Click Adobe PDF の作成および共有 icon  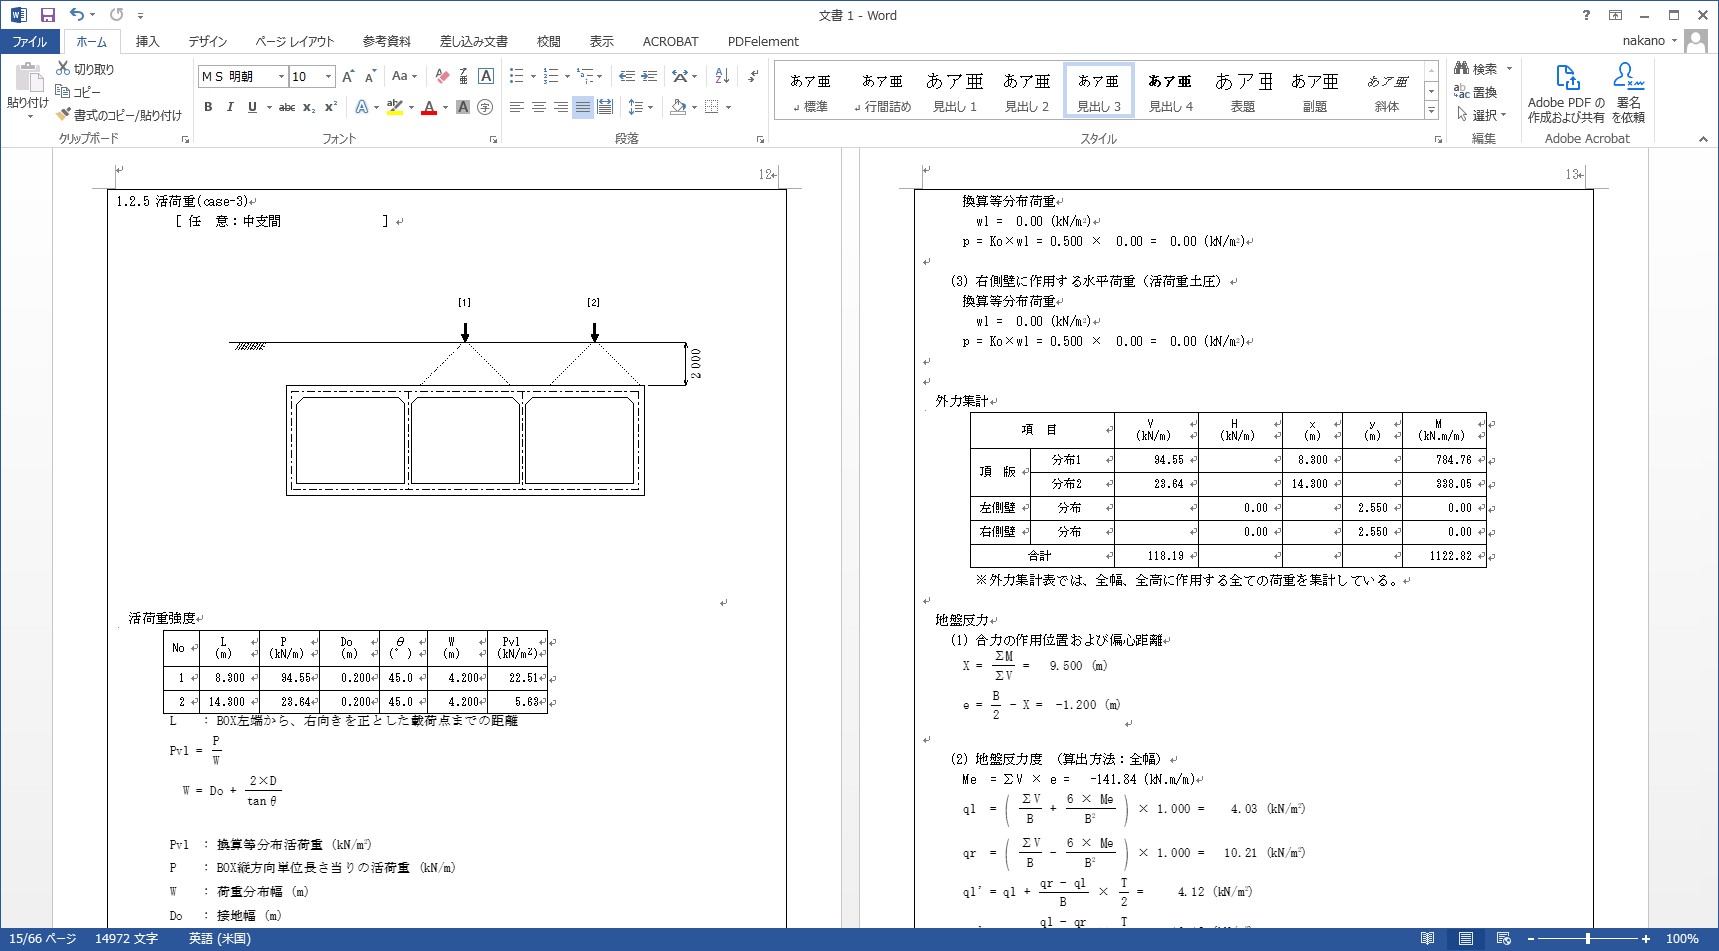point(1566,92)
